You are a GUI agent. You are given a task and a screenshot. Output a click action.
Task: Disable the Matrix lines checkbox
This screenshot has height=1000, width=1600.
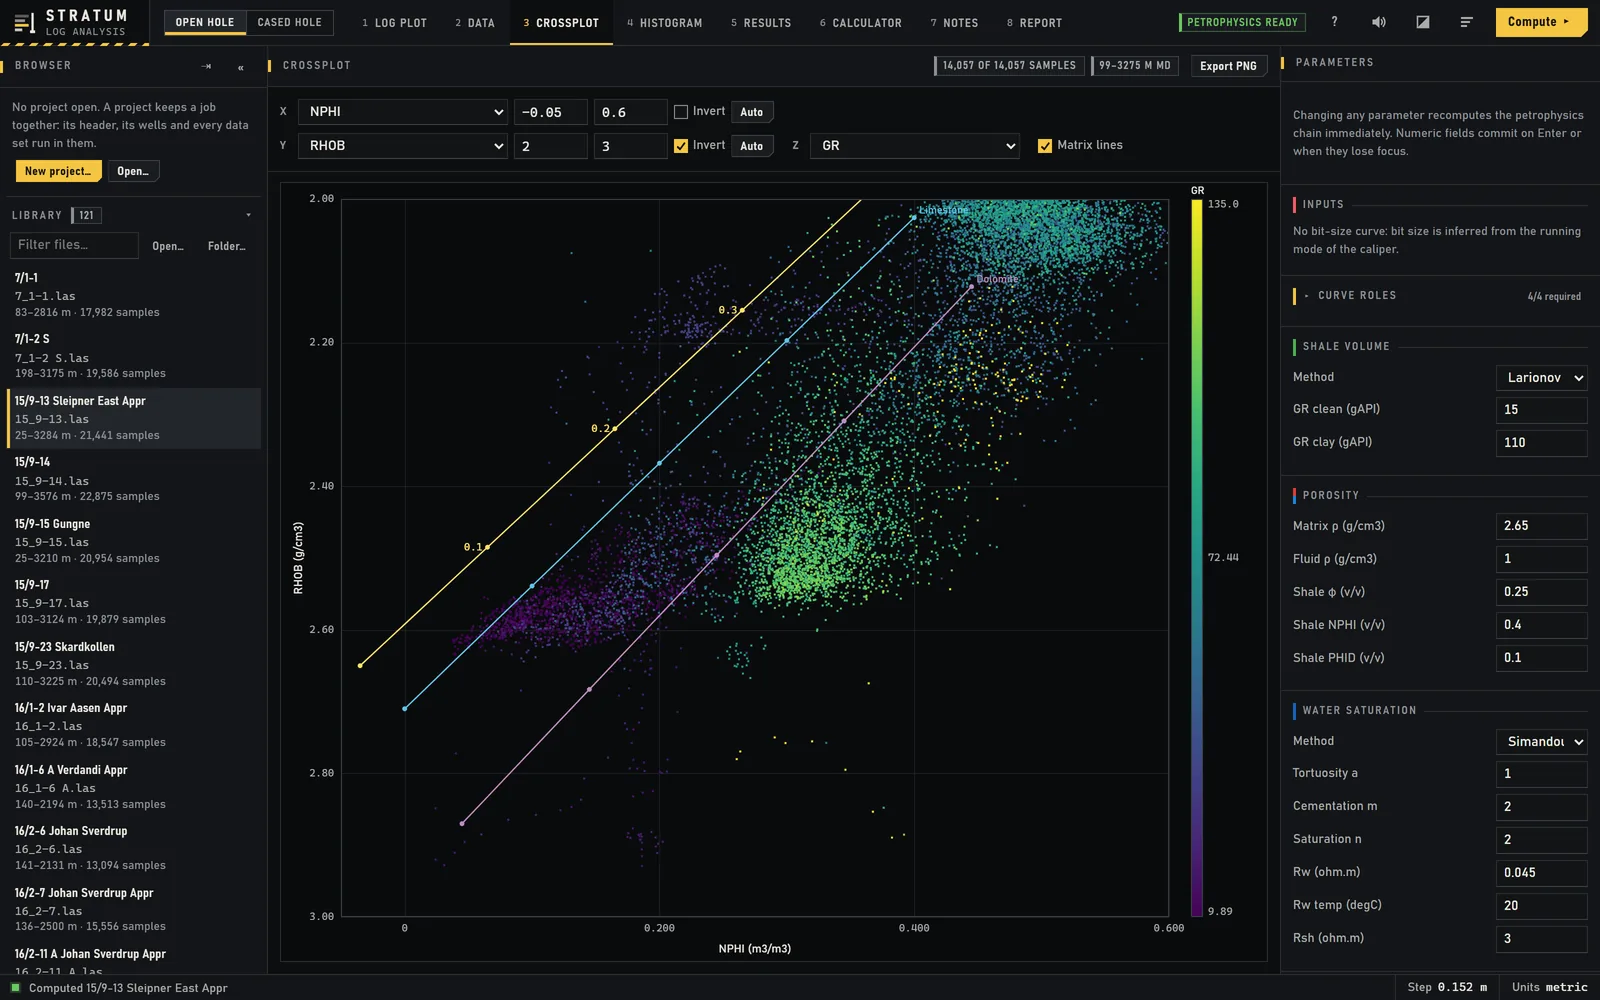[x=1045, y=146]
